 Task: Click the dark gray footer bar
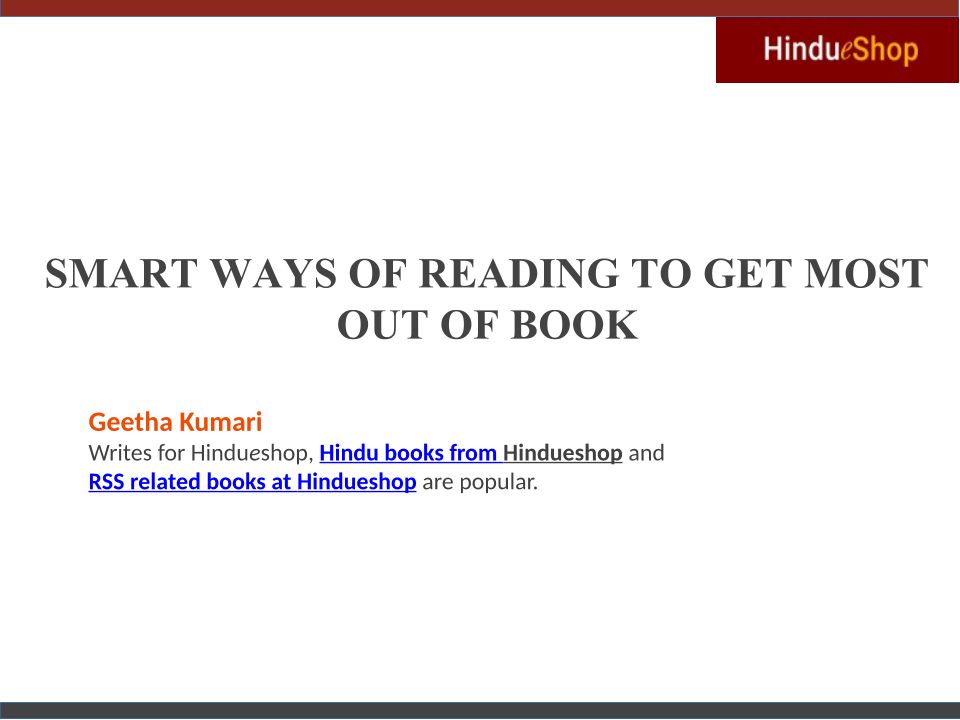(x=480, y=710)
